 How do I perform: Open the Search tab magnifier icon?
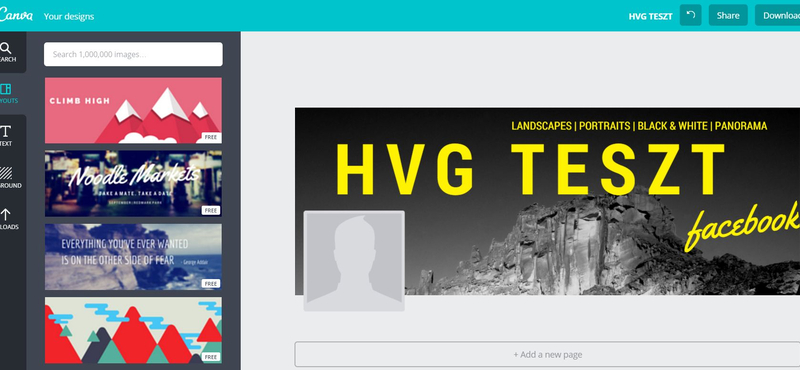click(x=6, y=48)
